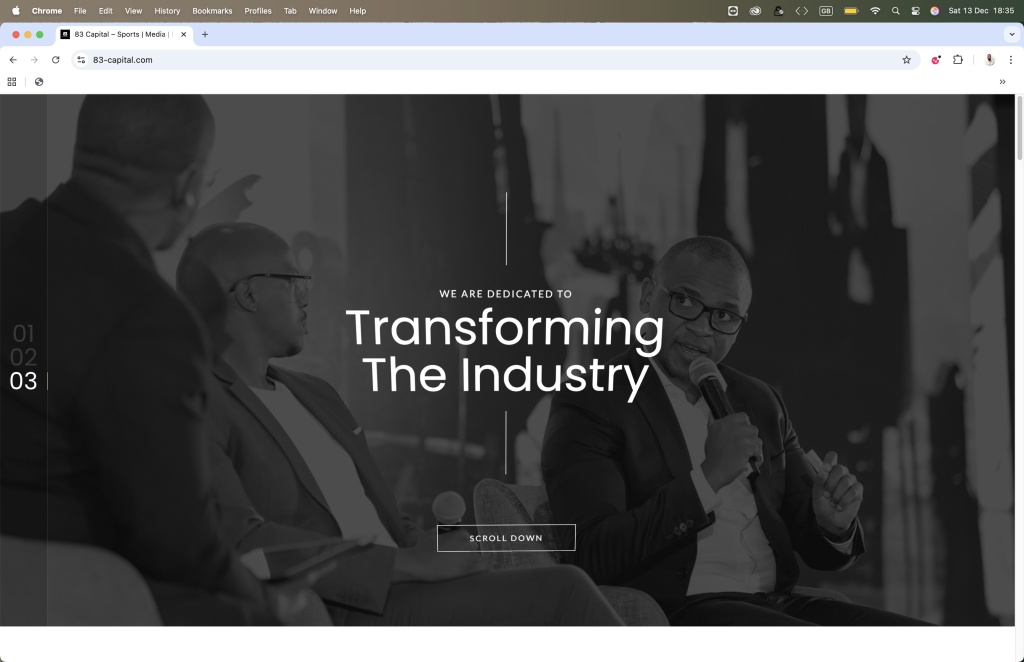Open the new tab plus button
Screen dimensions: 1024x662
click(x=205, y=34)
